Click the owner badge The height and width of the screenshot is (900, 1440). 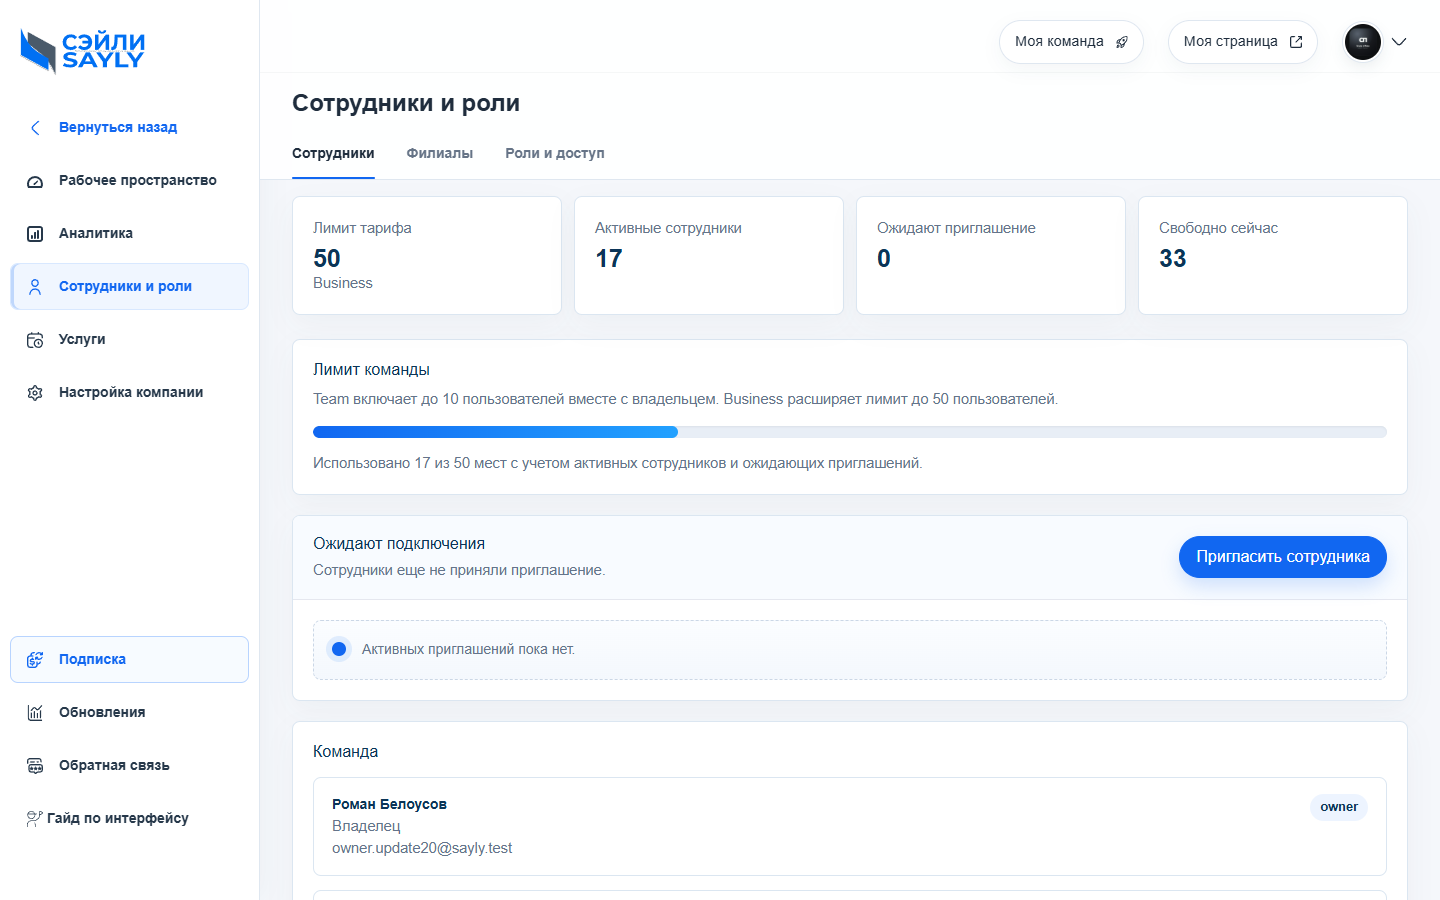(1339, 808)
